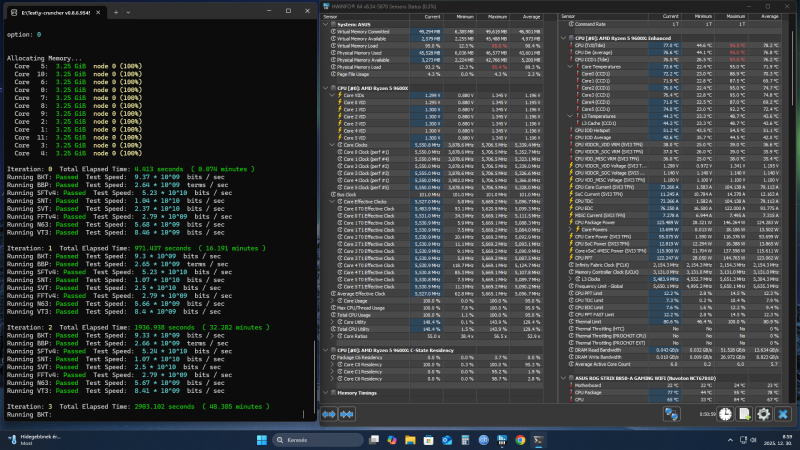
Task: Click Windows search box Keresés
Action: [317, 440]
